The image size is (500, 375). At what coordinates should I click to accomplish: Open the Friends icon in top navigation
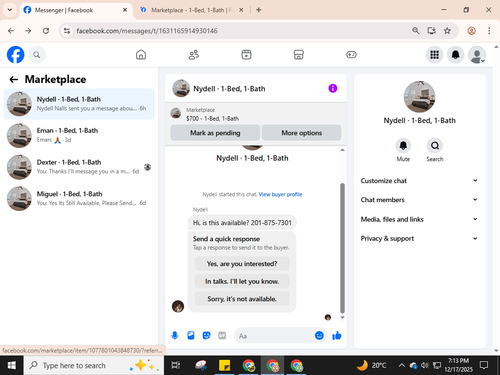coord(194,55)
